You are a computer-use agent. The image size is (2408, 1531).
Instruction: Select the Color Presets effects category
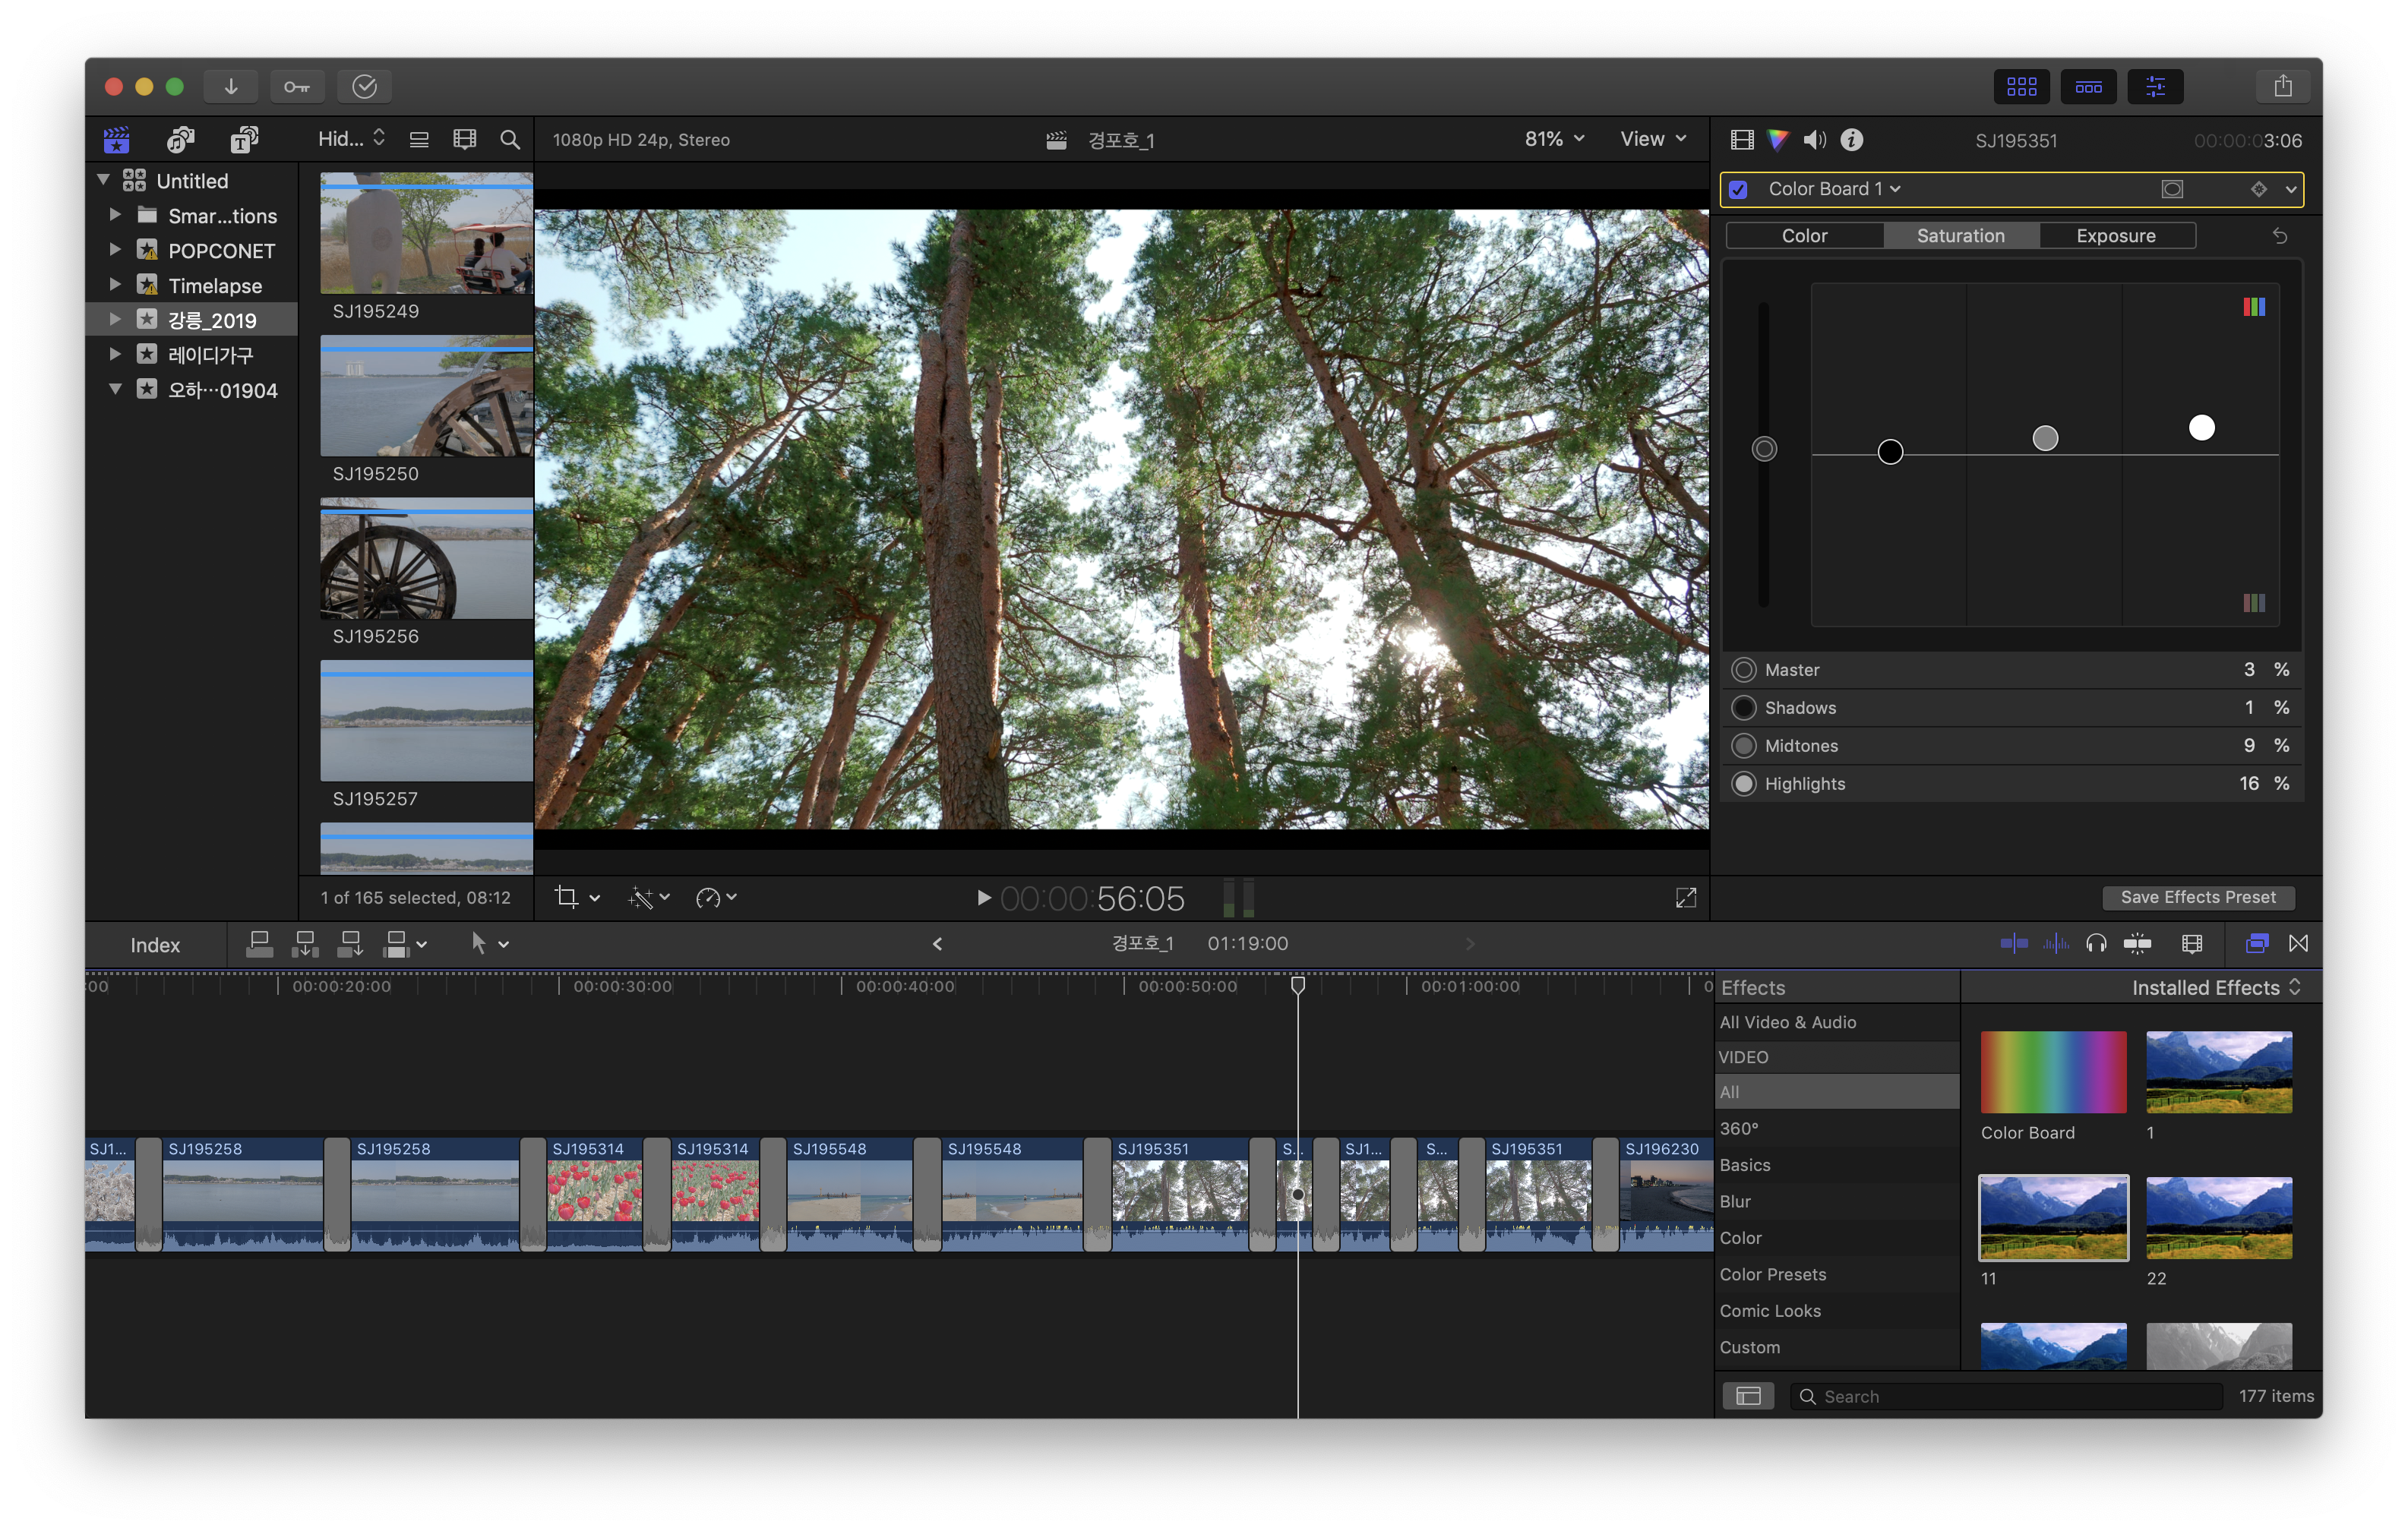1772,1274
